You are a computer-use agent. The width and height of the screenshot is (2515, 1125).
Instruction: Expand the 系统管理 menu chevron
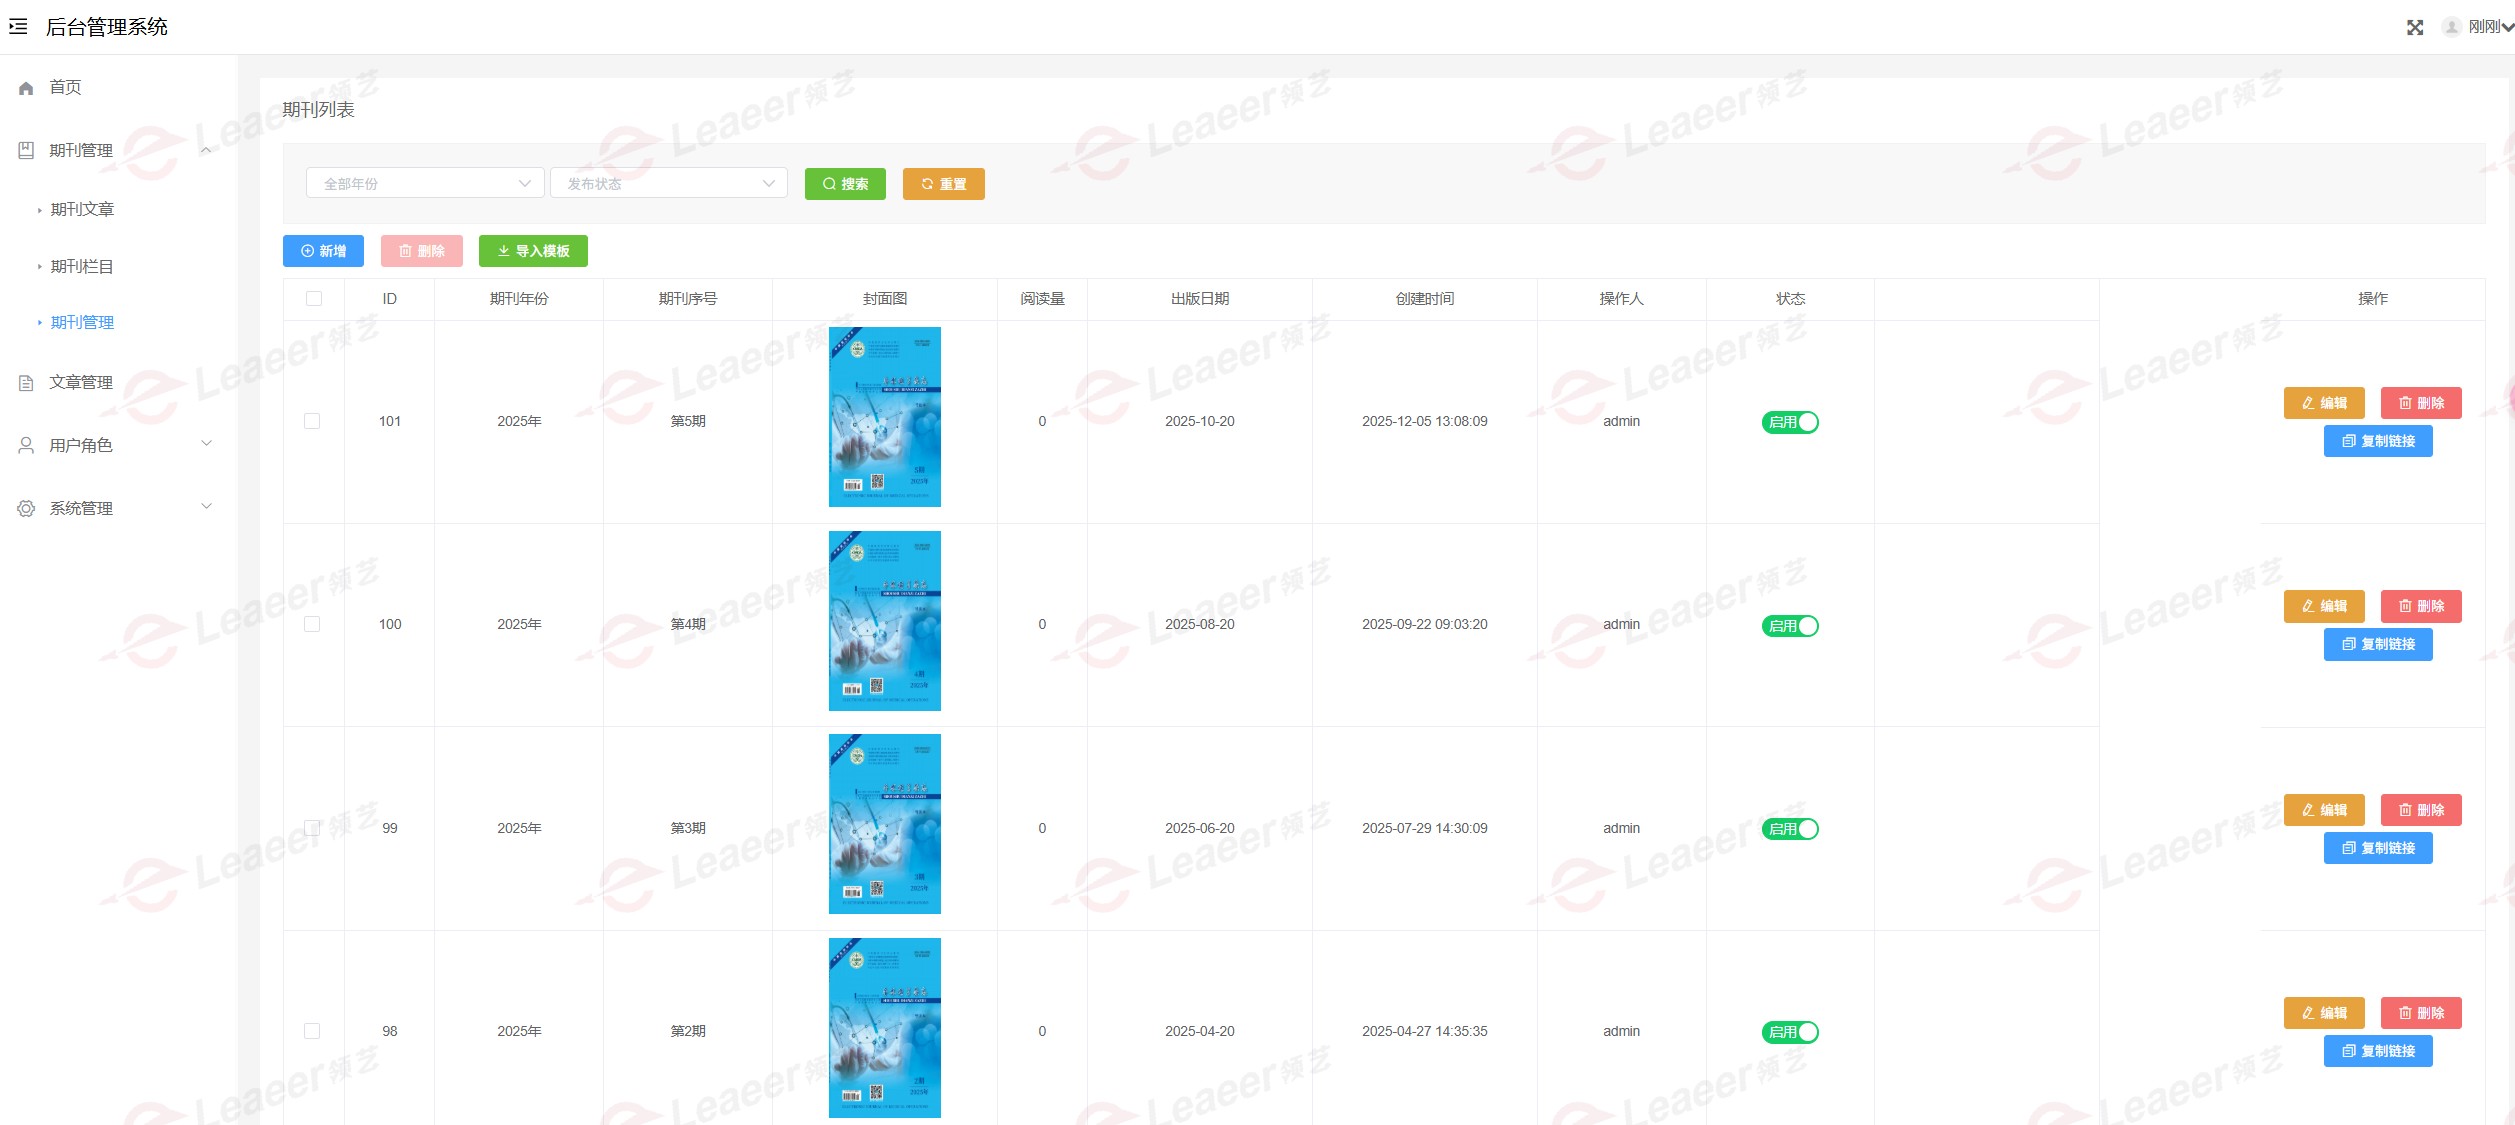[207, 507]
